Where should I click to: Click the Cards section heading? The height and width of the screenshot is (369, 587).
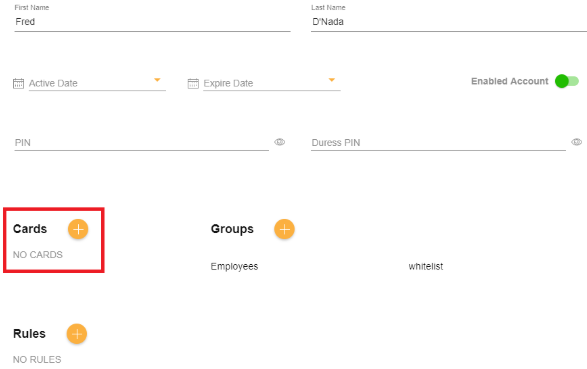(30, 229)
